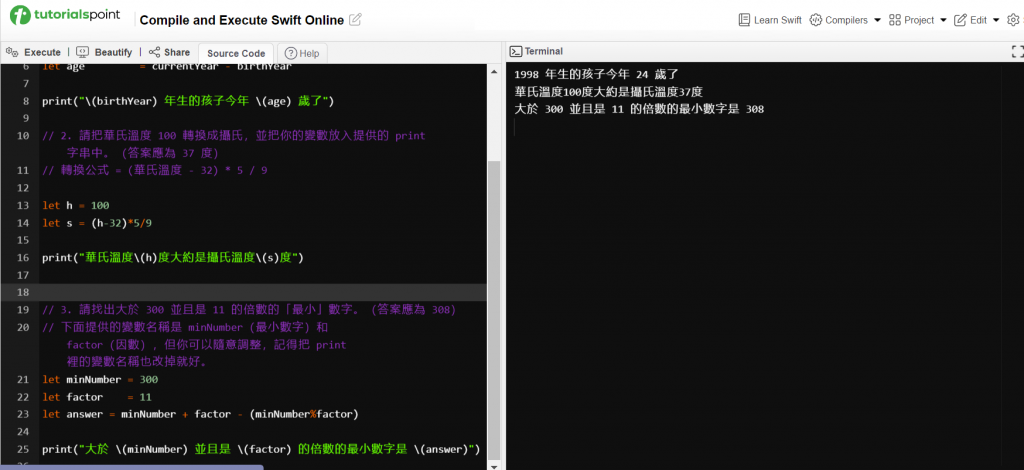Screen dimensions: 1024x470
Task: Click the Beautify monitor icon
Action: (82, 52)
